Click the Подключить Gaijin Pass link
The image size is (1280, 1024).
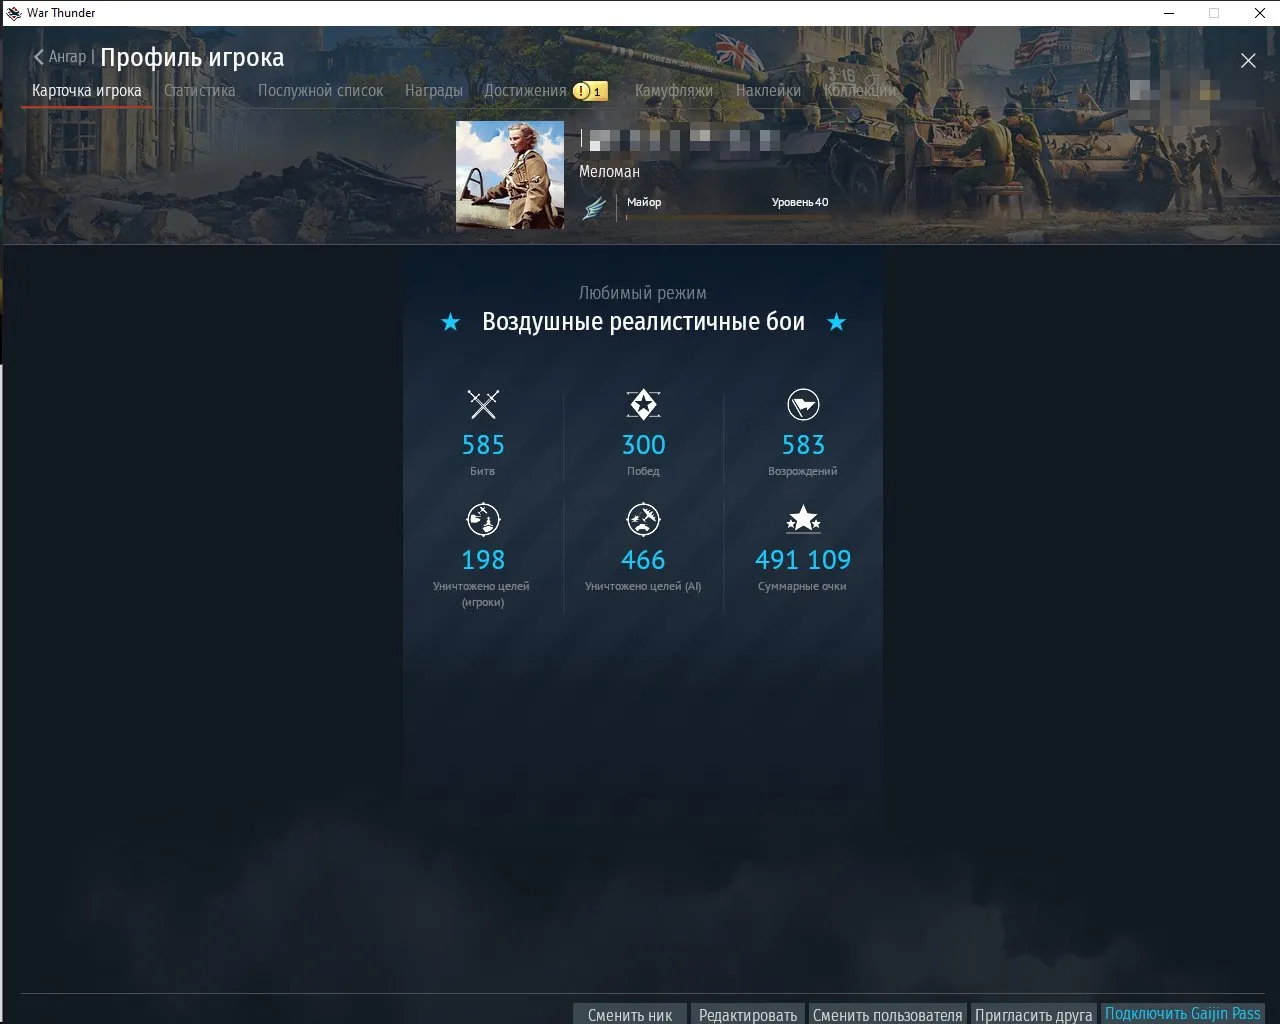coord(1183,1014)
